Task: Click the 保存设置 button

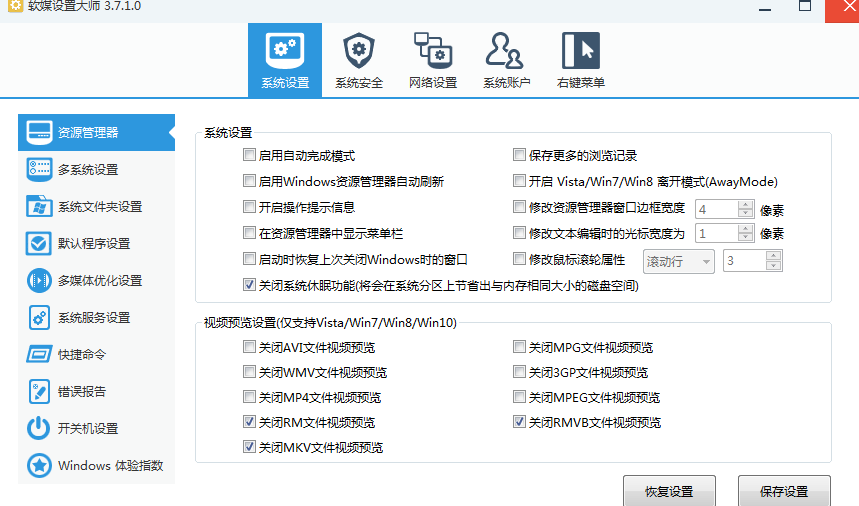Action: (784, 492)
